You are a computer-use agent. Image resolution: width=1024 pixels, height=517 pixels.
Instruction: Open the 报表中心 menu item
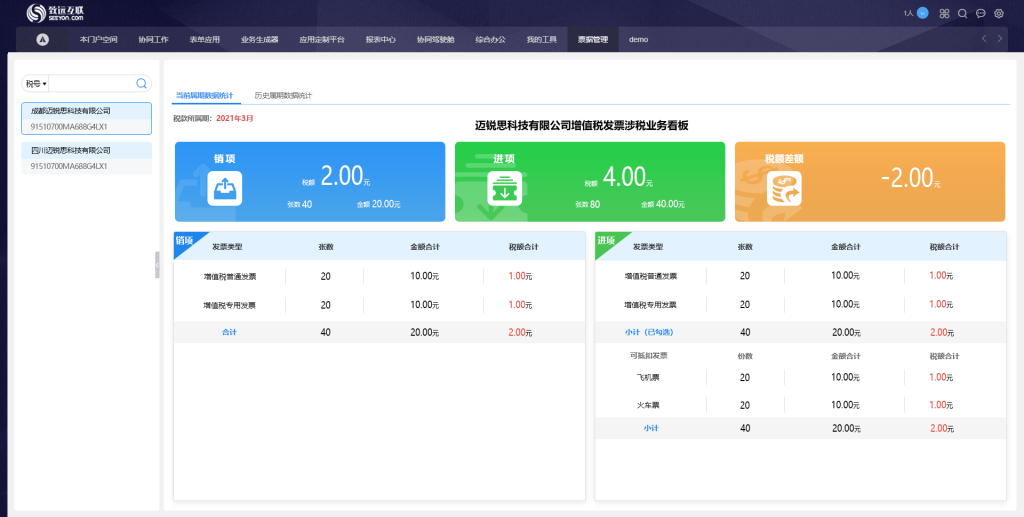click(x=381, y=40)
